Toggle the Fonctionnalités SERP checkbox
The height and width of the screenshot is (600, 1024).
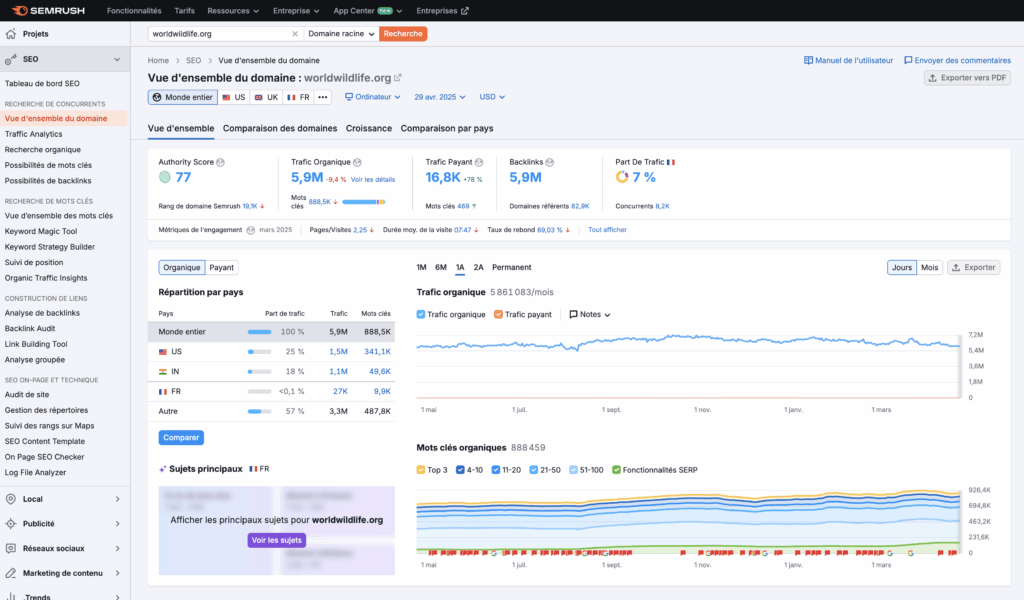[x=616, y=470]
